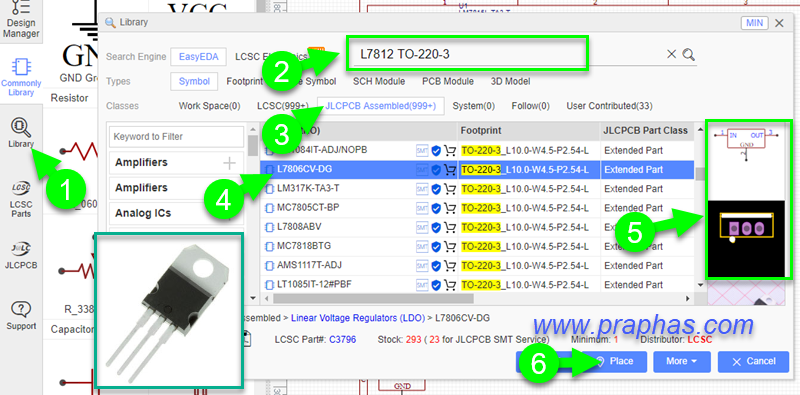Clear the search text with X icon
Image resolution: width=800 pixels, height=395 pixels.
pos(671,55)
